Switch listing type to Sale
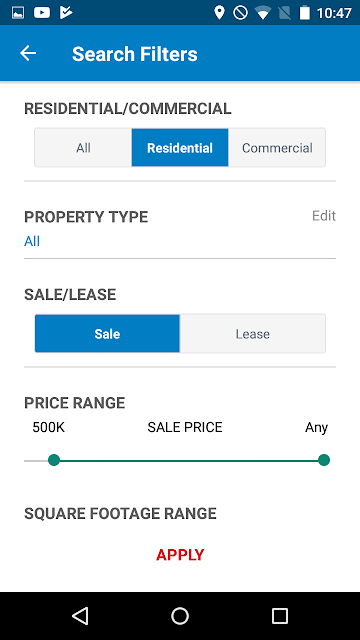This screenshot has width=360, height=640. click(x=107, y=333)
